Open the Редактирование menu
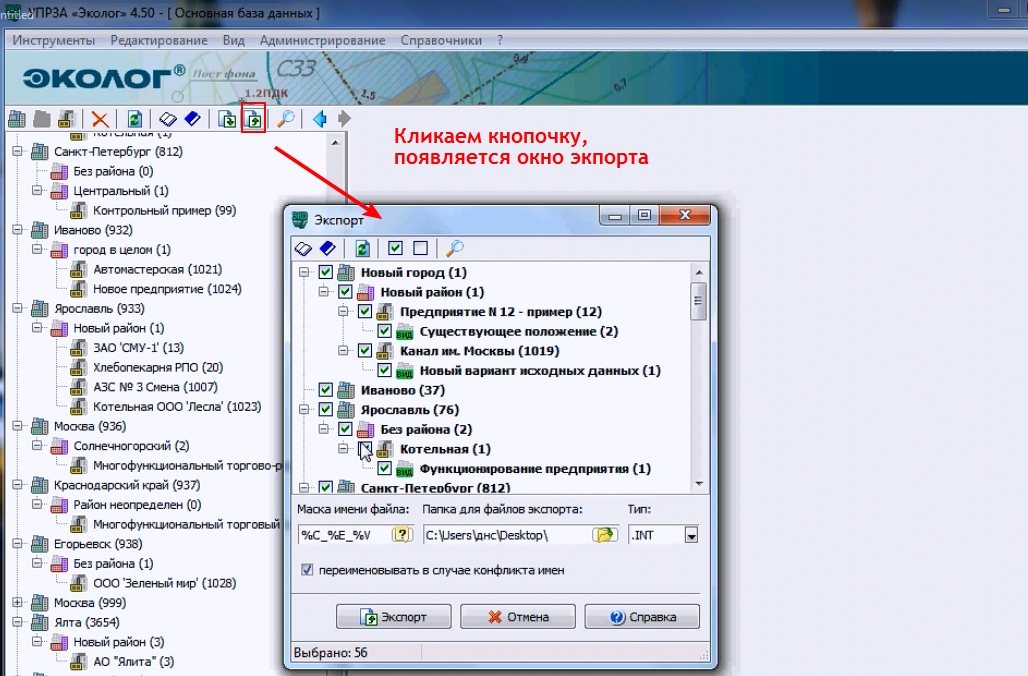1028x676 pixels. 159,41
